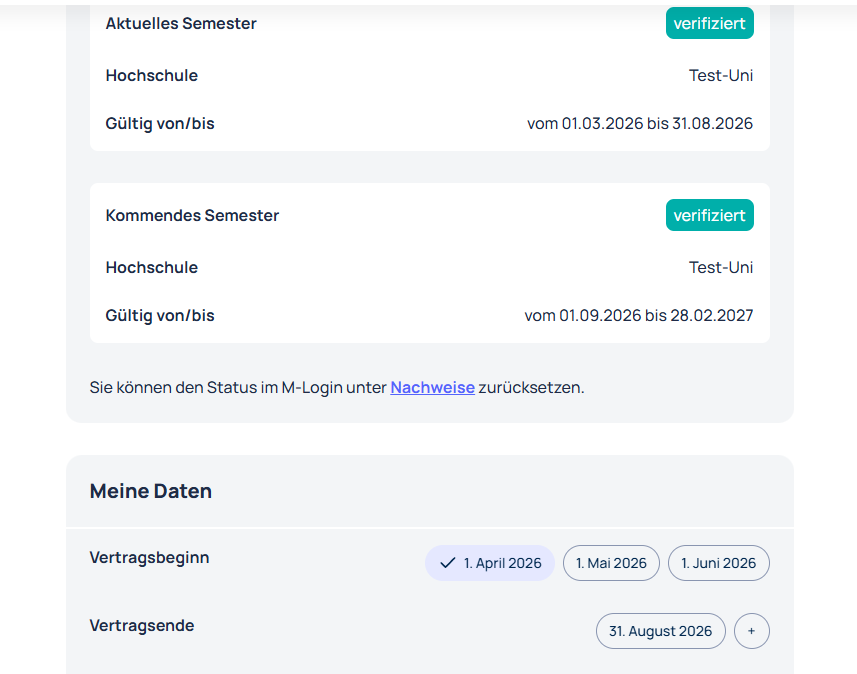857x674 pixels.
Task: Click the upcoming semester validity dates 01.09.2026–28.02.2027
Action: coord(638,316)
